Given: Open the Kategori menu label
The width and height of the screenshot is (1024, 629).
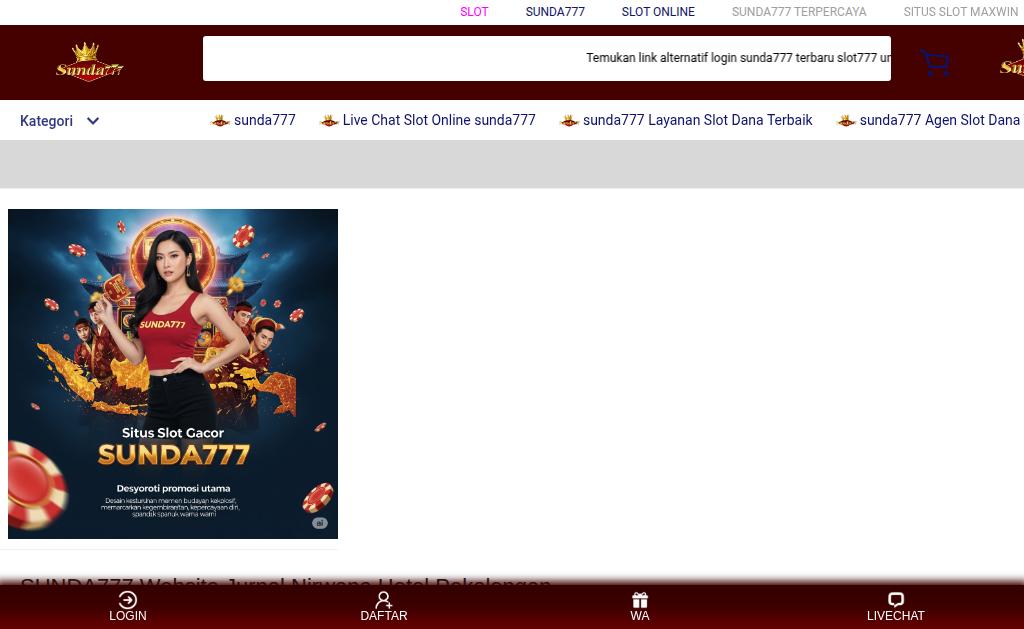Looking at the screenshot, I should click(46, 121).
